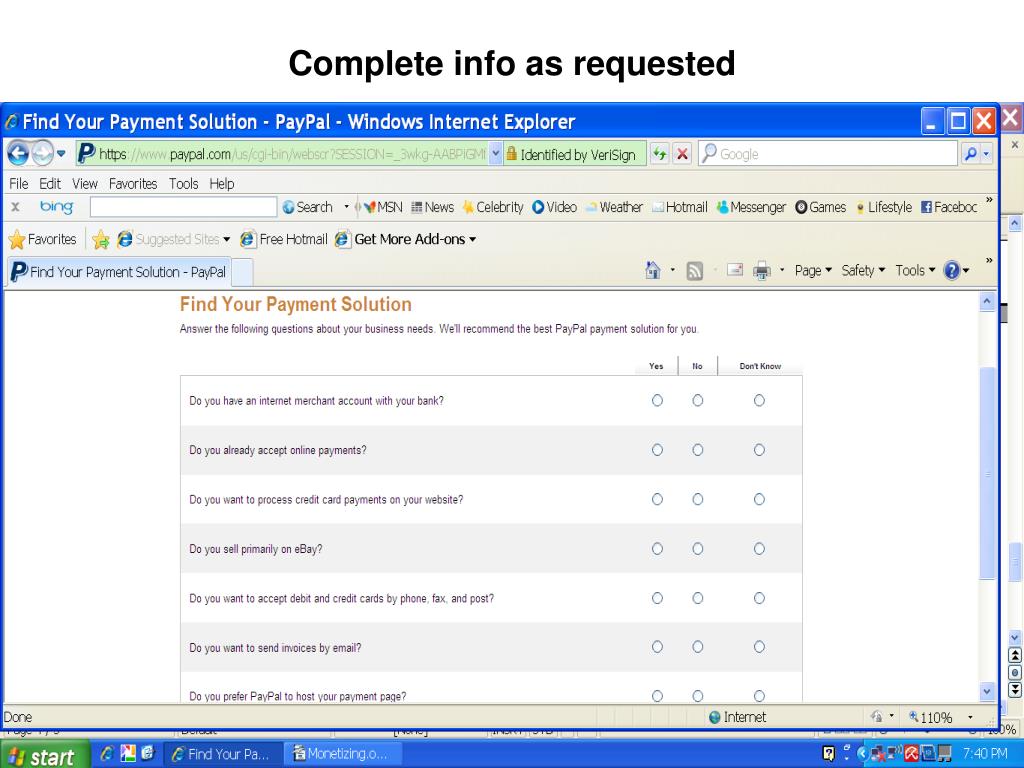Open the Tools dropdown in command bar
1024x768 pixels.
tap(916, 270)
